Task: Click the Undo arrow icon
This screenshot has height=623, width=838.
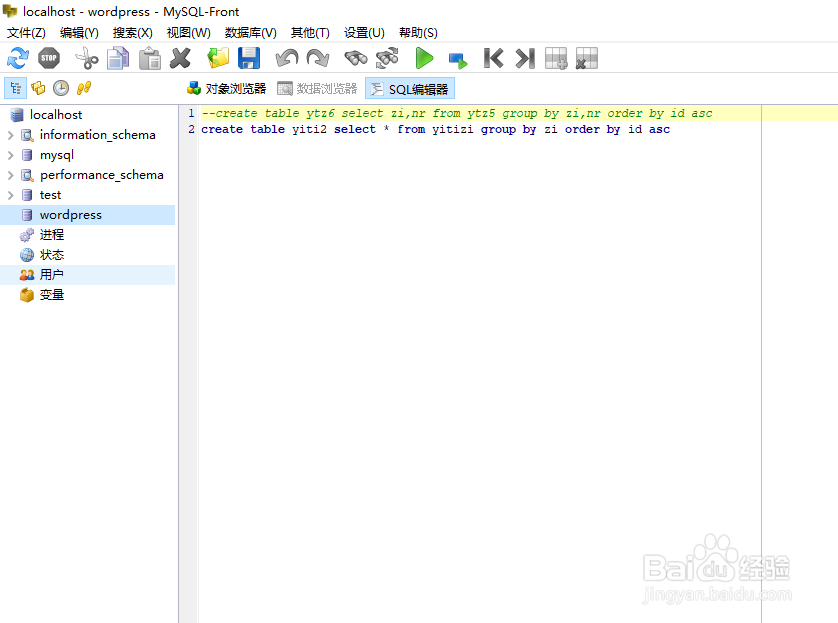Action: (x=287, y=58)
